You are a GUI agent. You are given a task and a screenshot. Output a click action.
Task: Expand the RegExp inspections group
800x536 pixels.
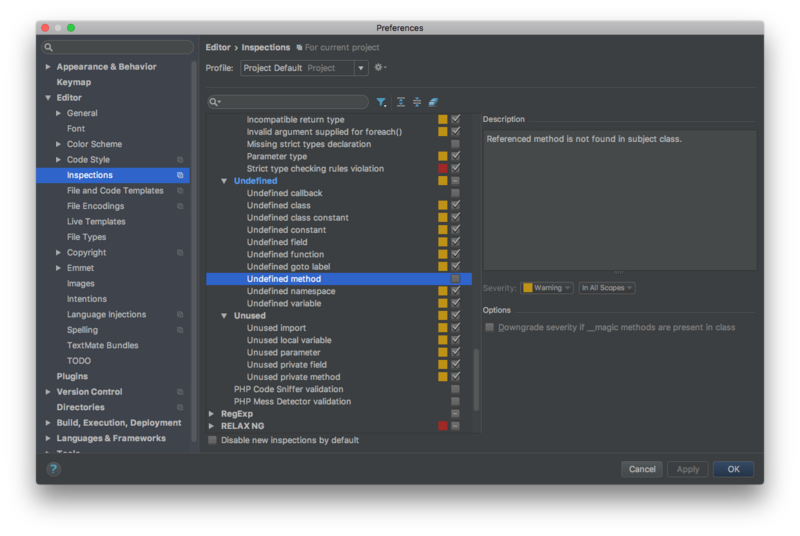pos(212,413)
